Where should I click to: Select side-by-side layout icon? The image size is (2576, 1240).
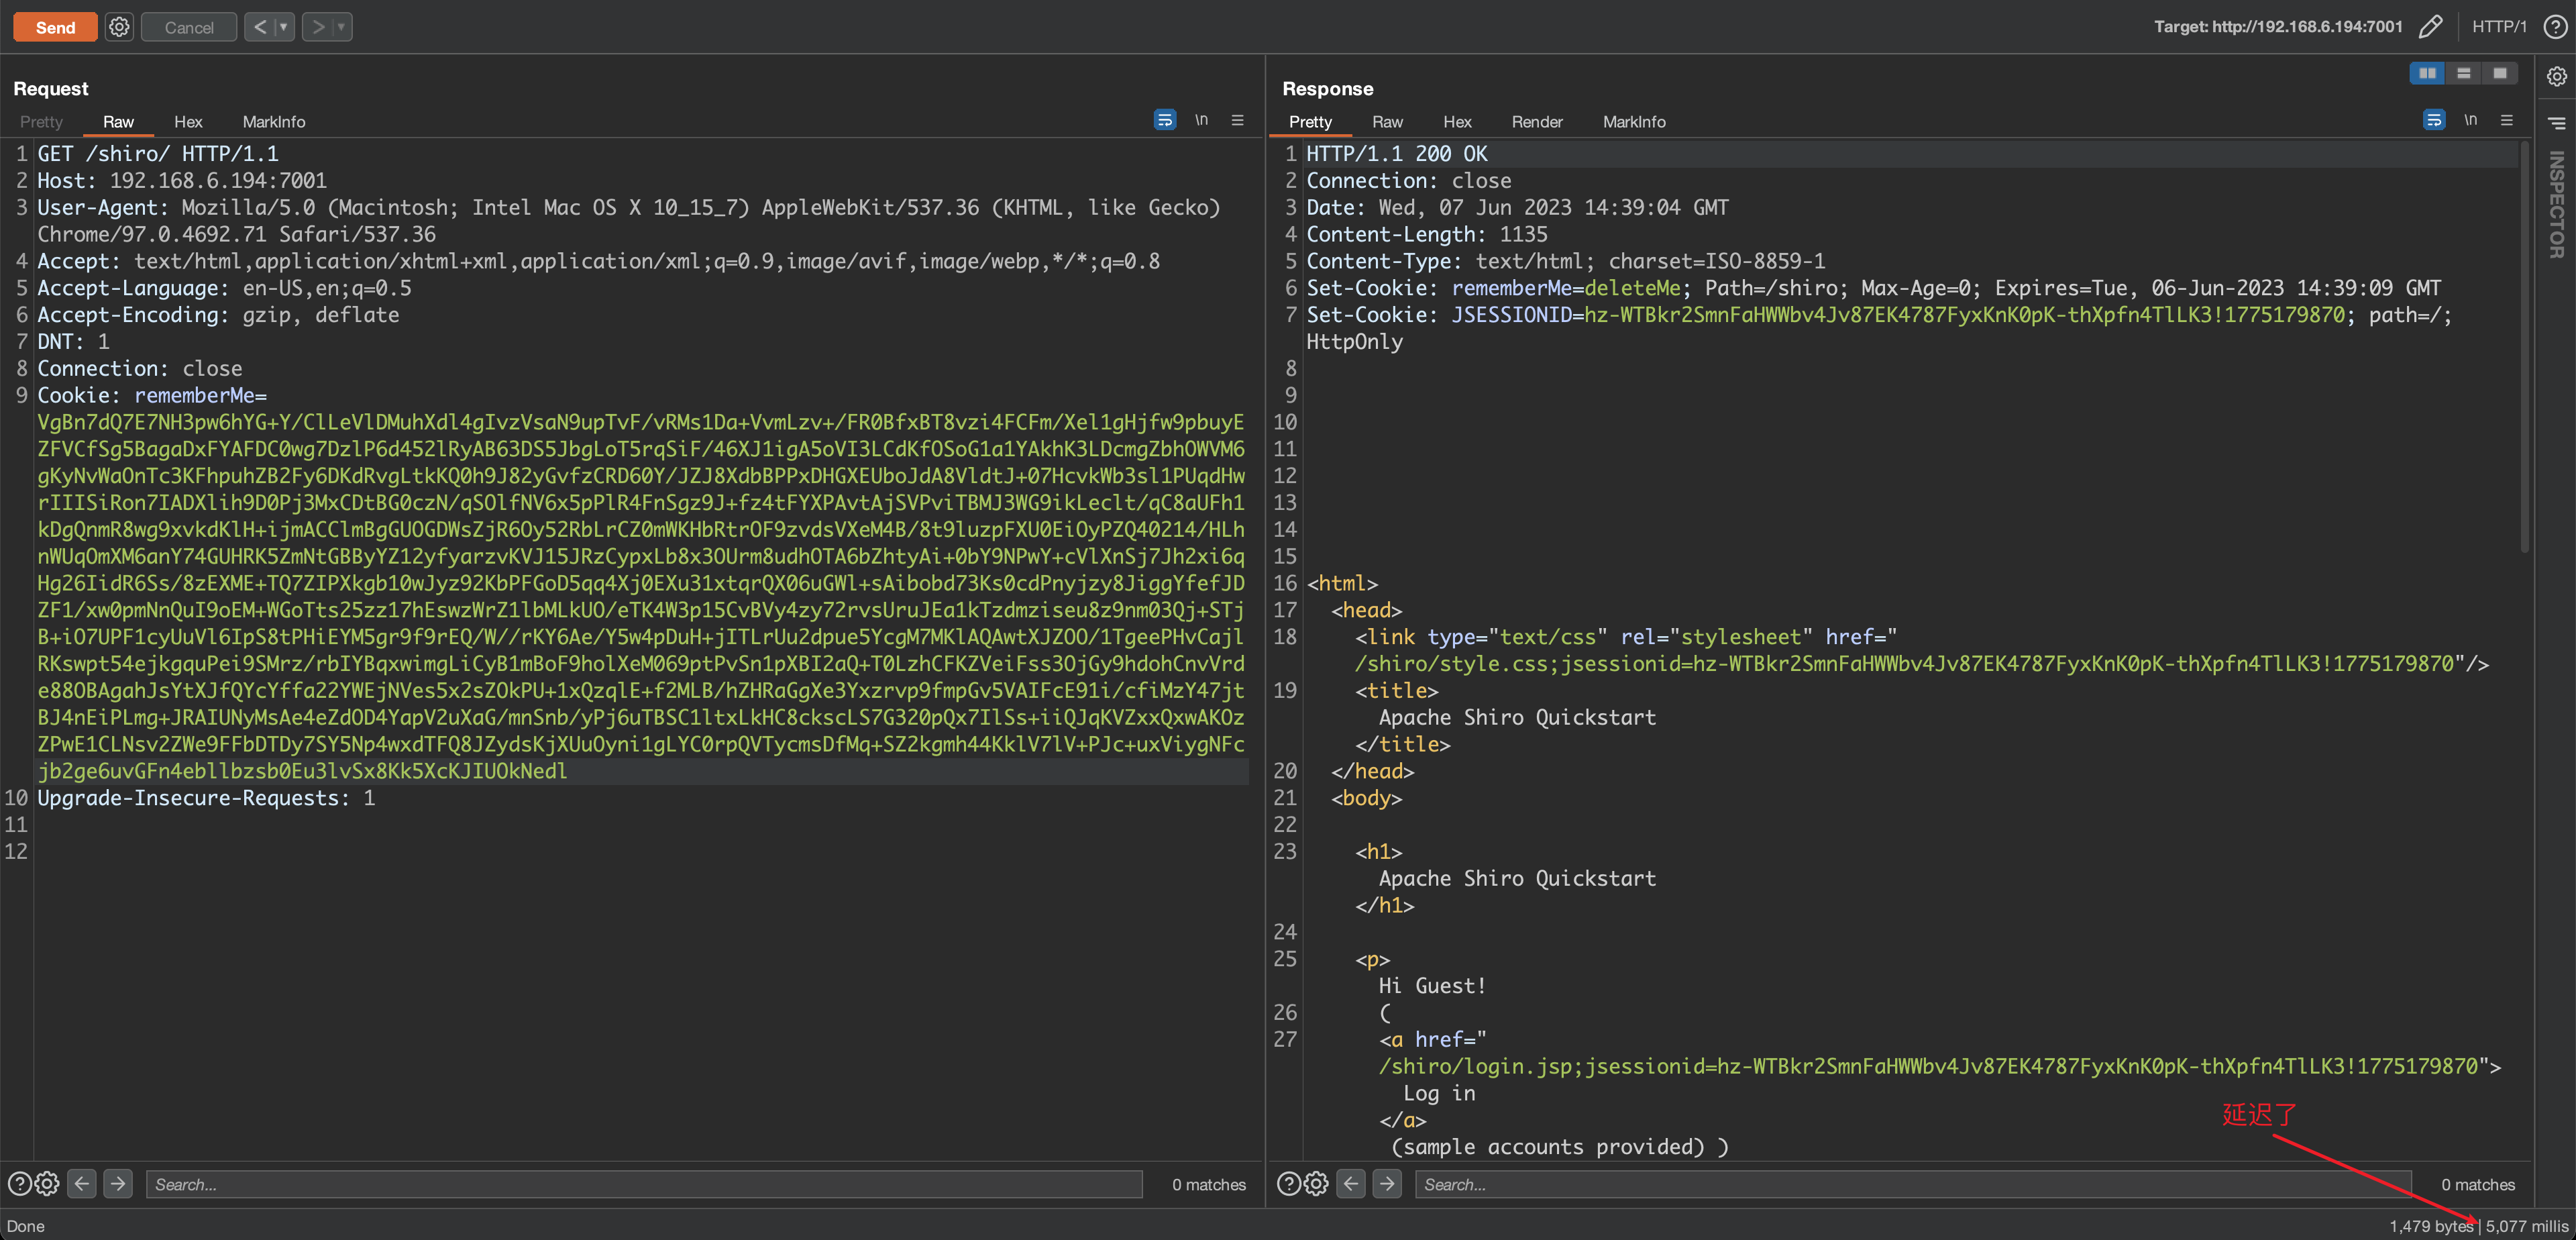2426,73
